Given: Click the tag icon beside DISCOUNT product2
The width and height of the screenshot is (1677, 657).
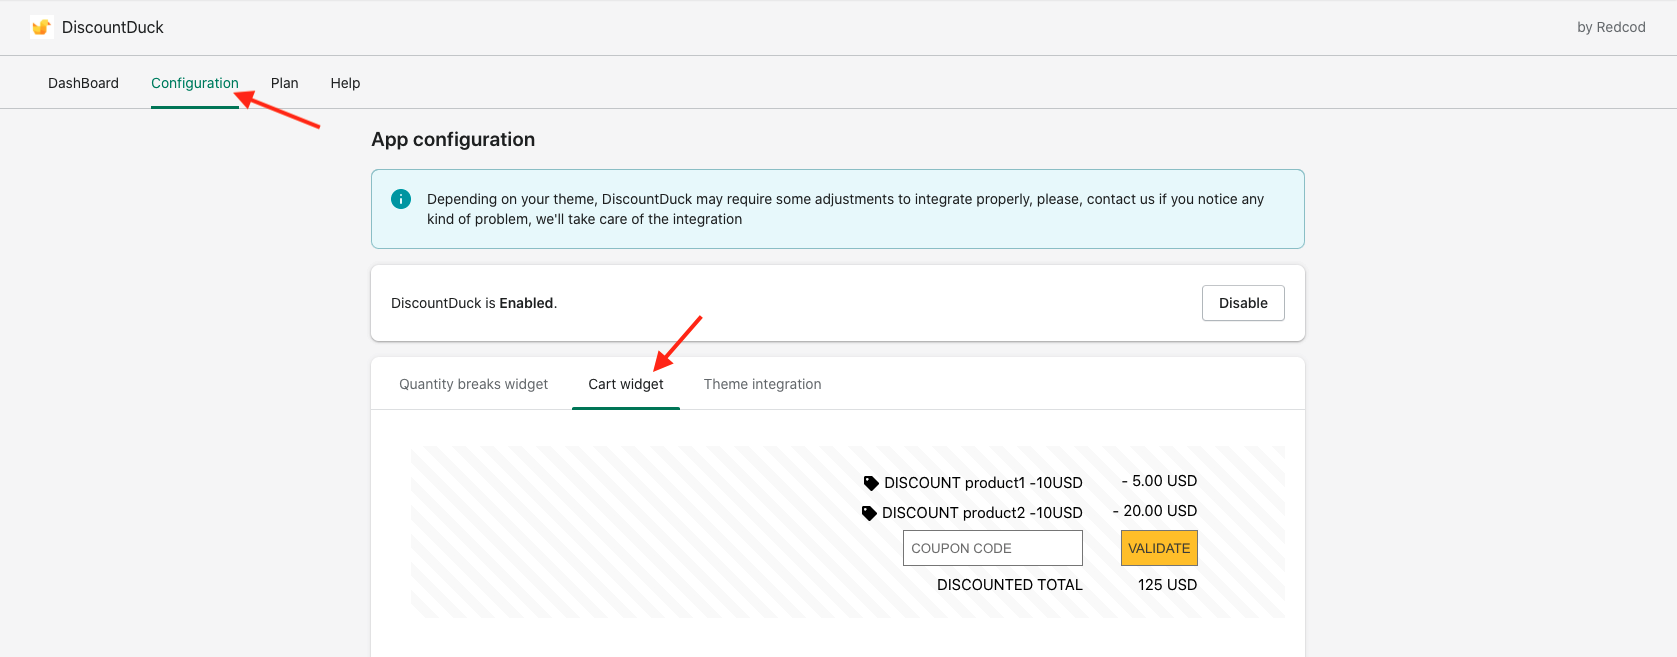Looking at the screenshot, I should (869, 513).
